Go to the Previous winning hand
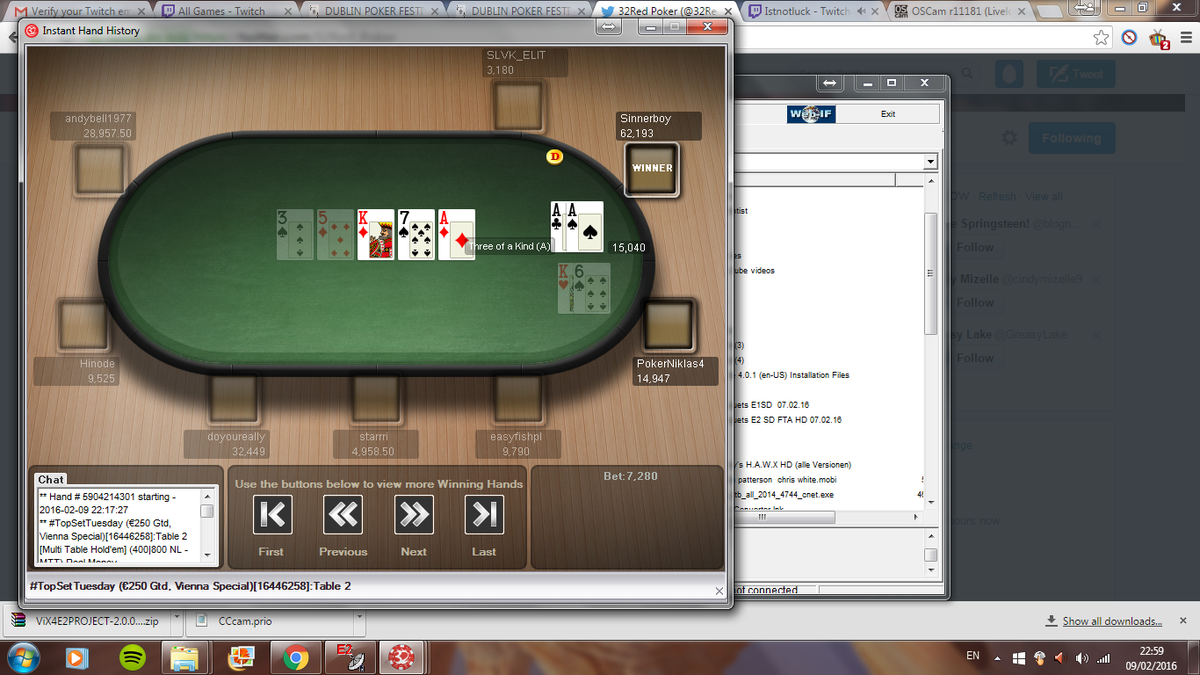 point(343,515)
